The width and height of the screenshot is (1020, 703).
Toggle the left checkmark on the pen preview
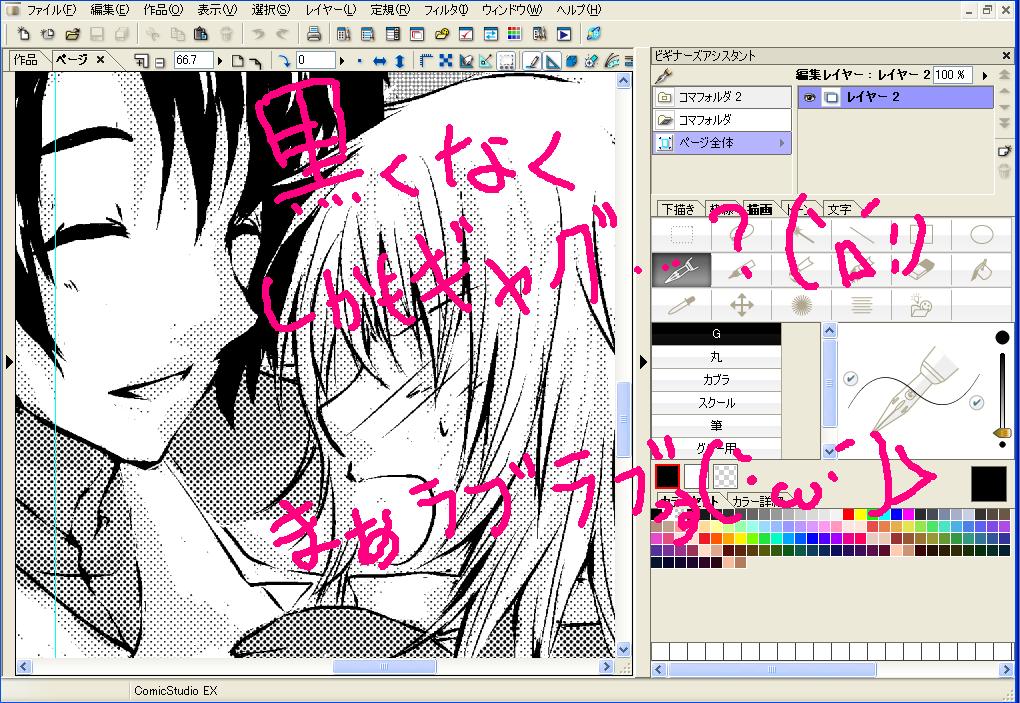coord(850,378)
